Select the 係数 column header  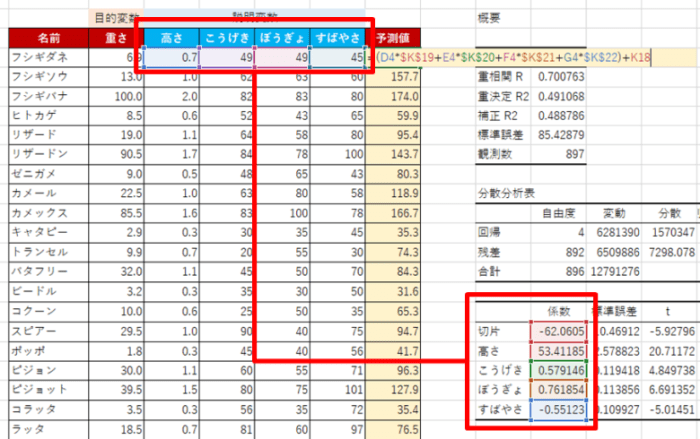[x=558, y=311]
